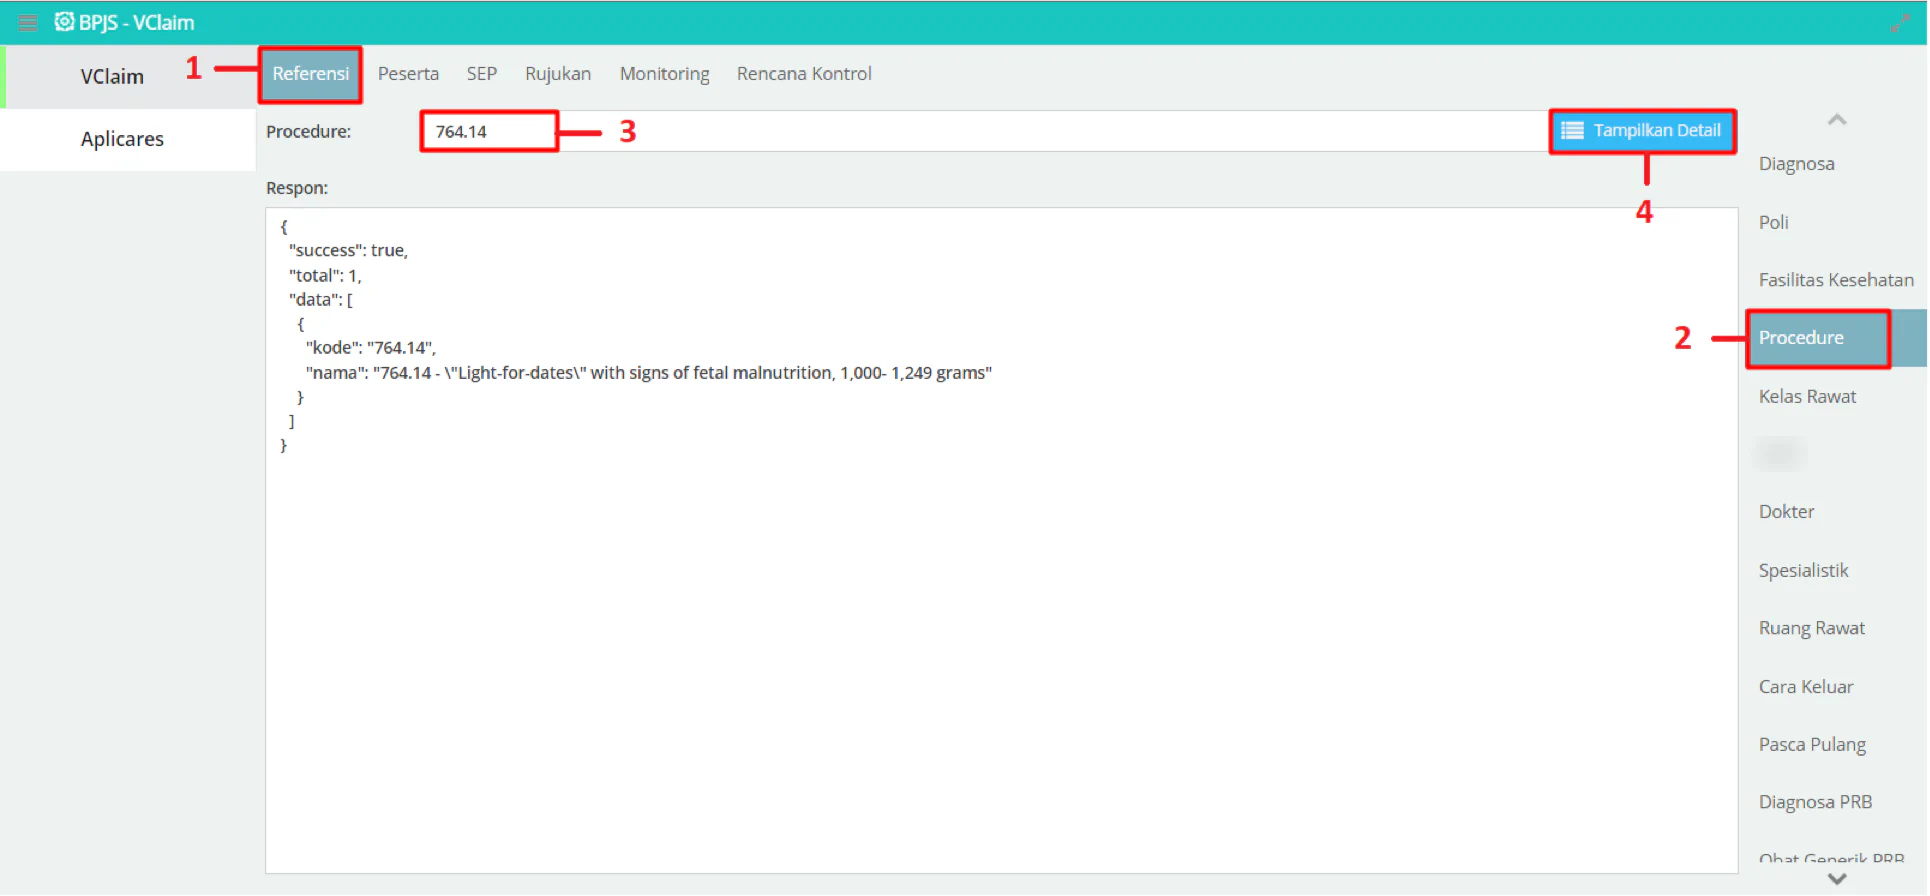The width and height of the screenshot is (1930, 896).
Task: Select Fasilitas Kesehatan in the reference list
Action: (x=1836, y=280)
